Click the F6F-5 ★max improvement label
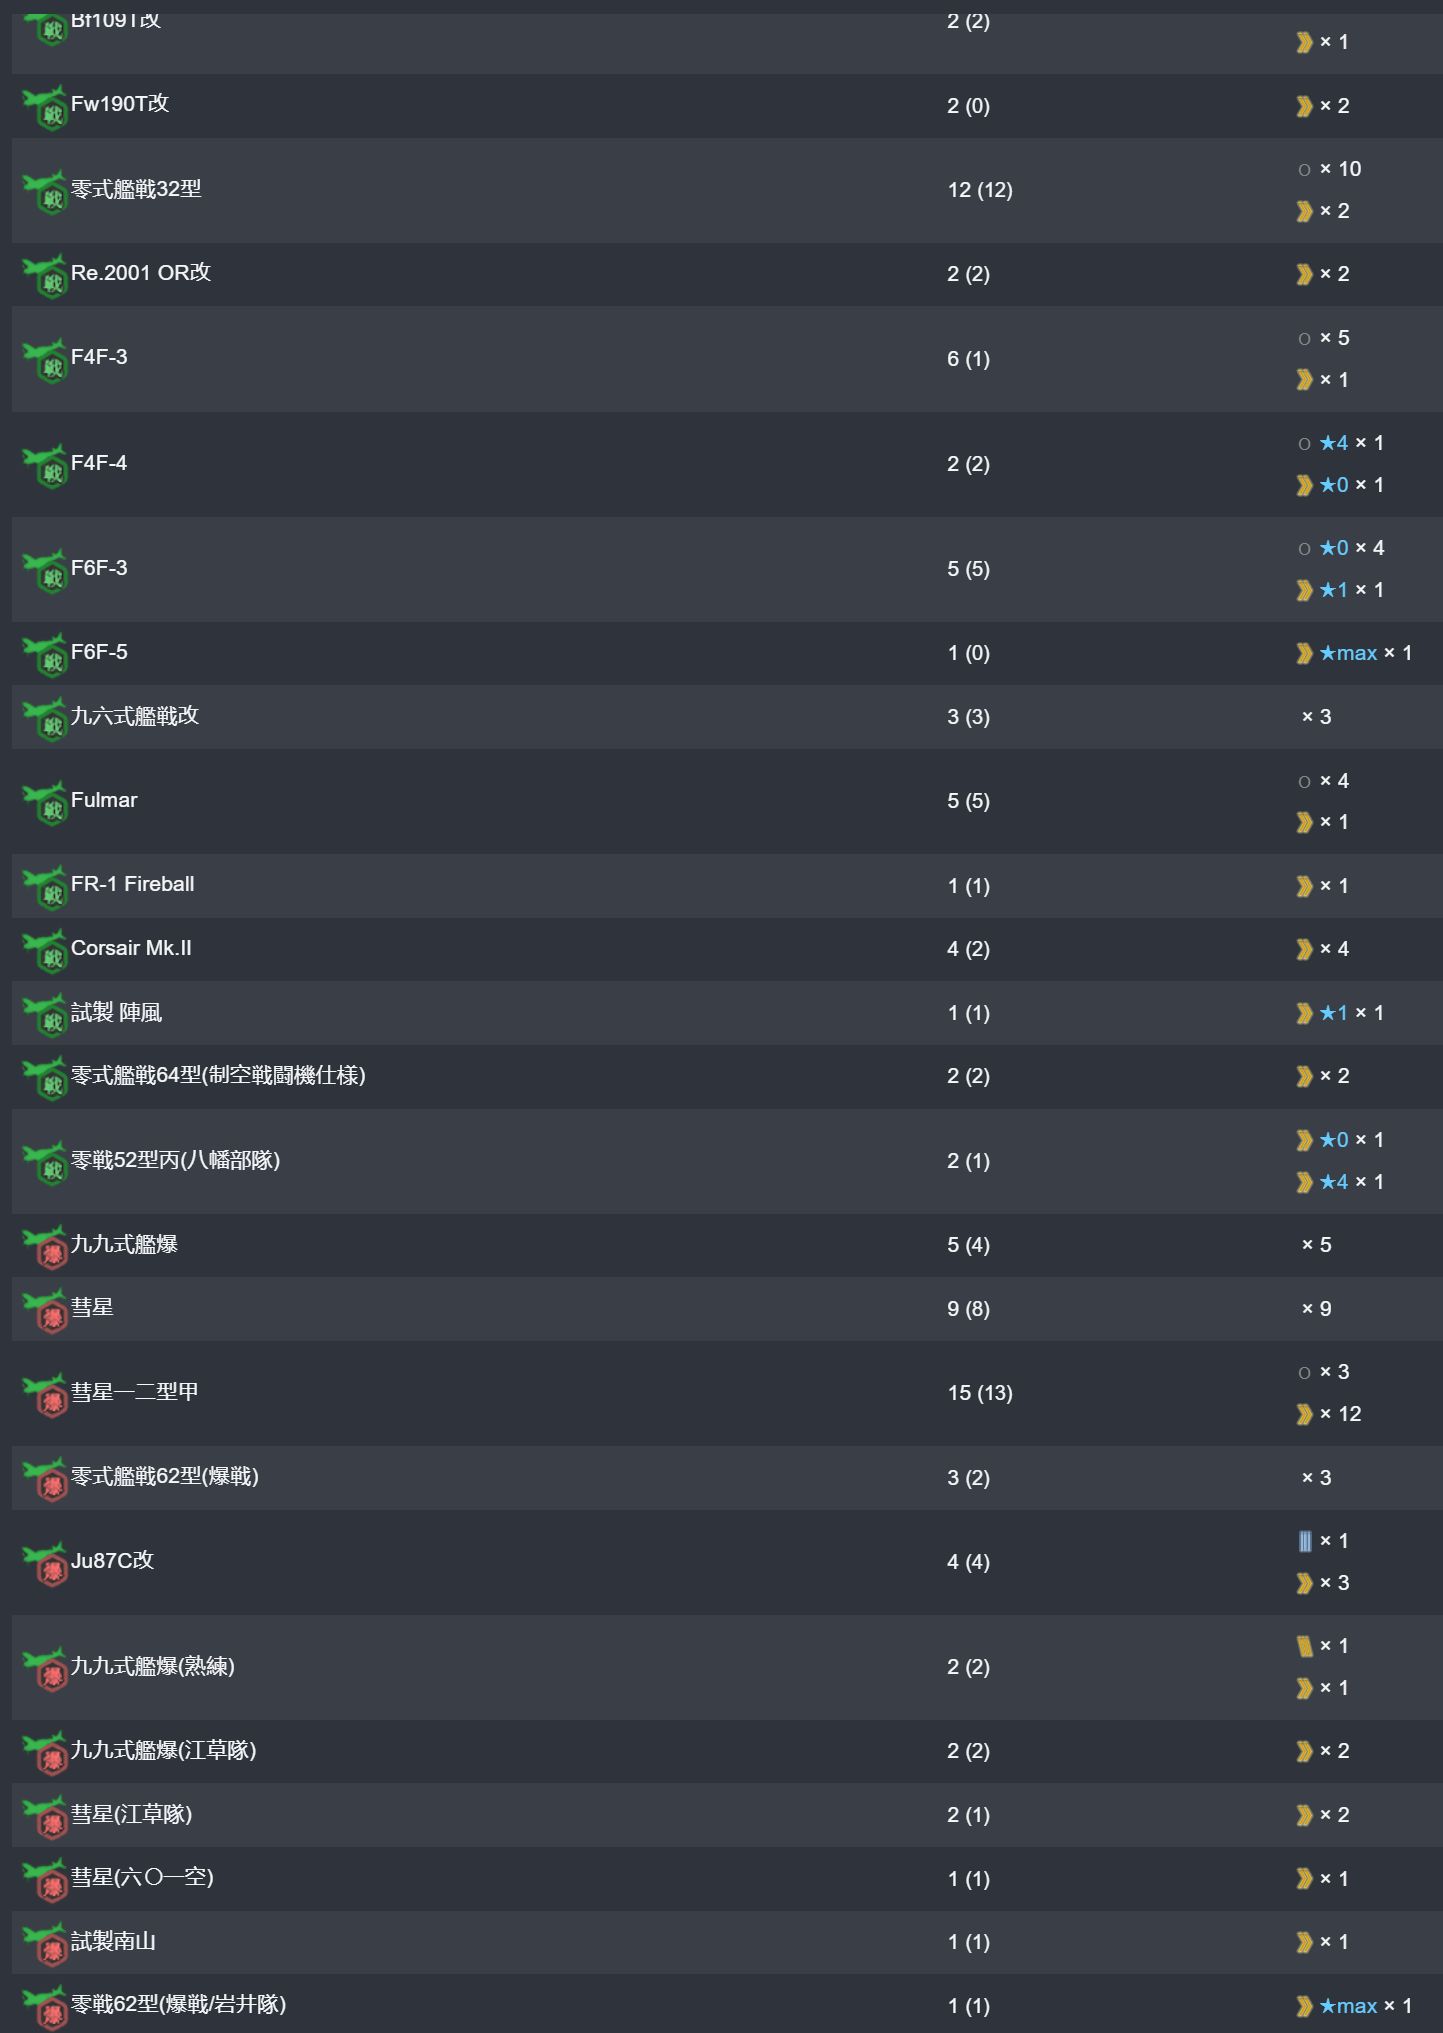Image resolution: width=1443 pixels, height=2033 pixels. (x=1348, y=653)
